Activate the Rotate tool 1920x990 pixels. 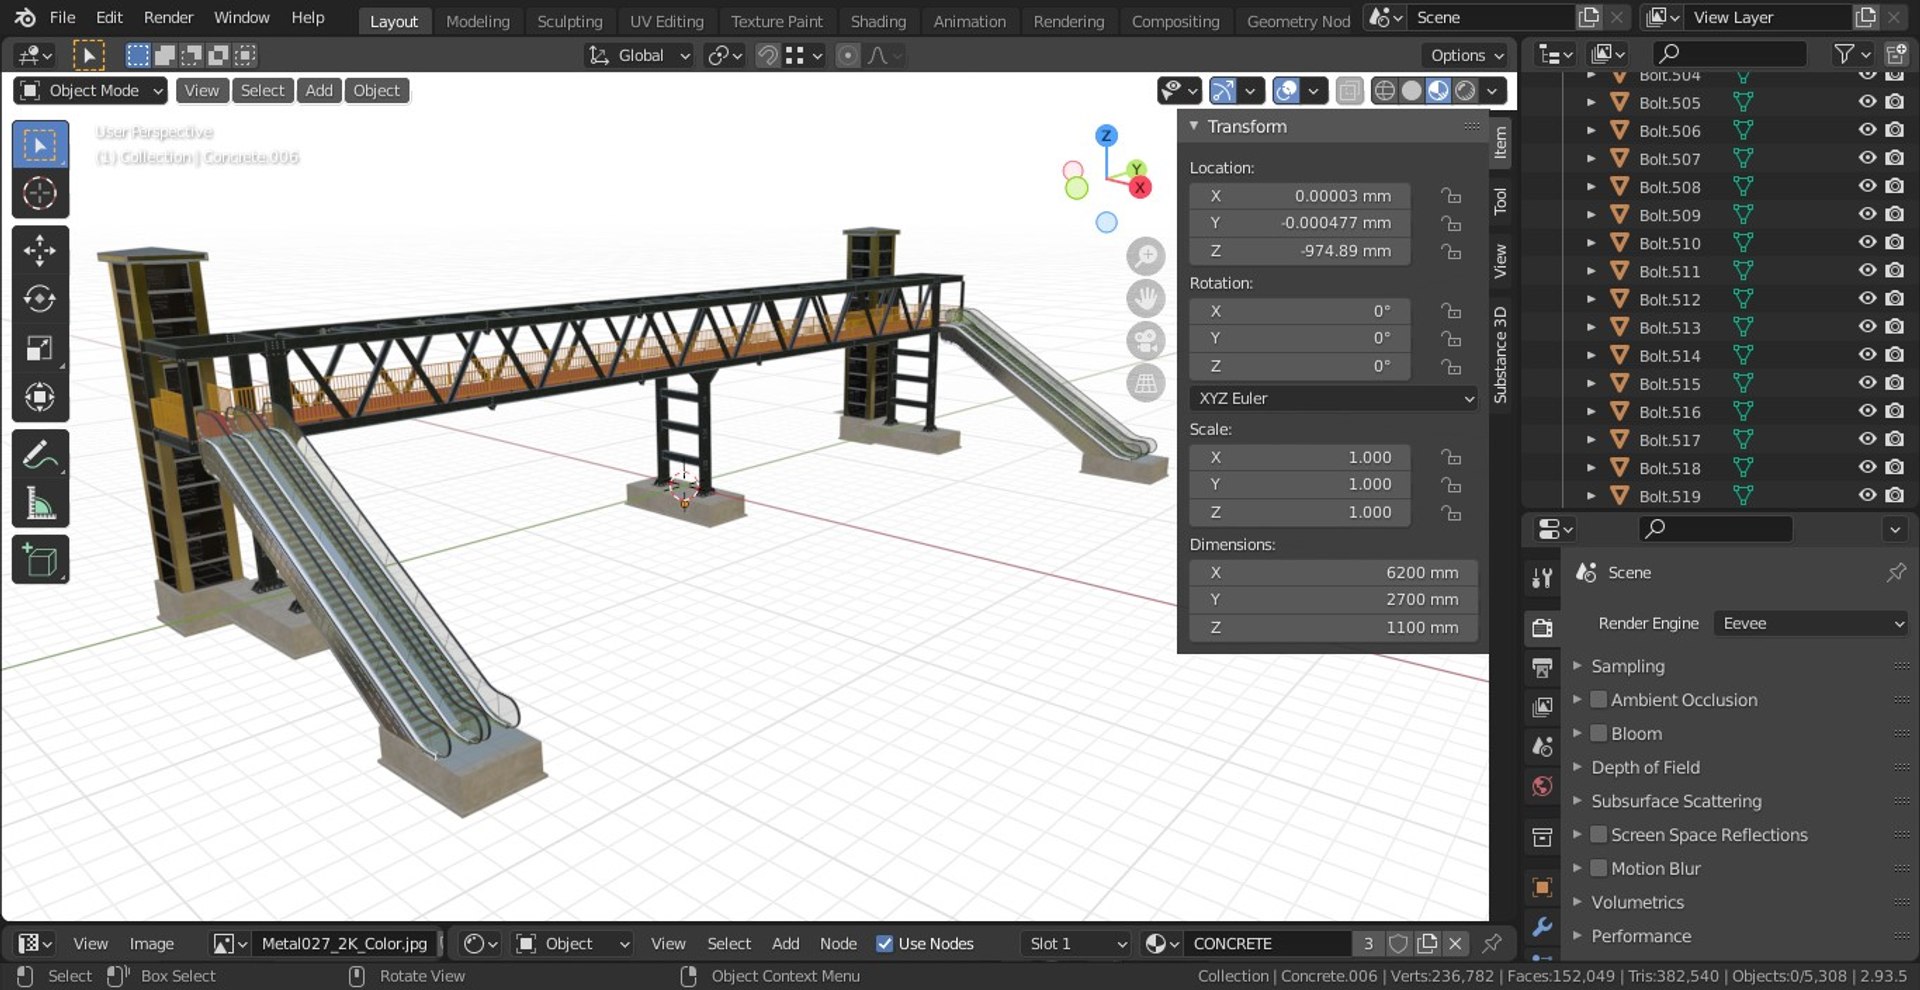pos(40,299)
